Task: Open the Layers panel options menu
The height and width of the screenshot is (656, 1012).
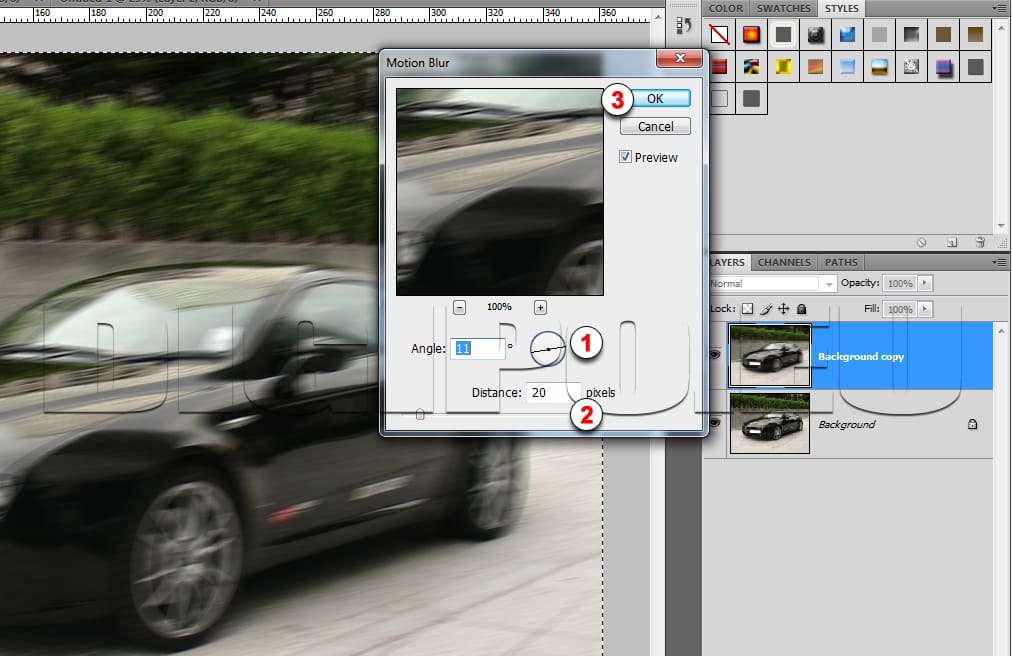Action: 998,262
